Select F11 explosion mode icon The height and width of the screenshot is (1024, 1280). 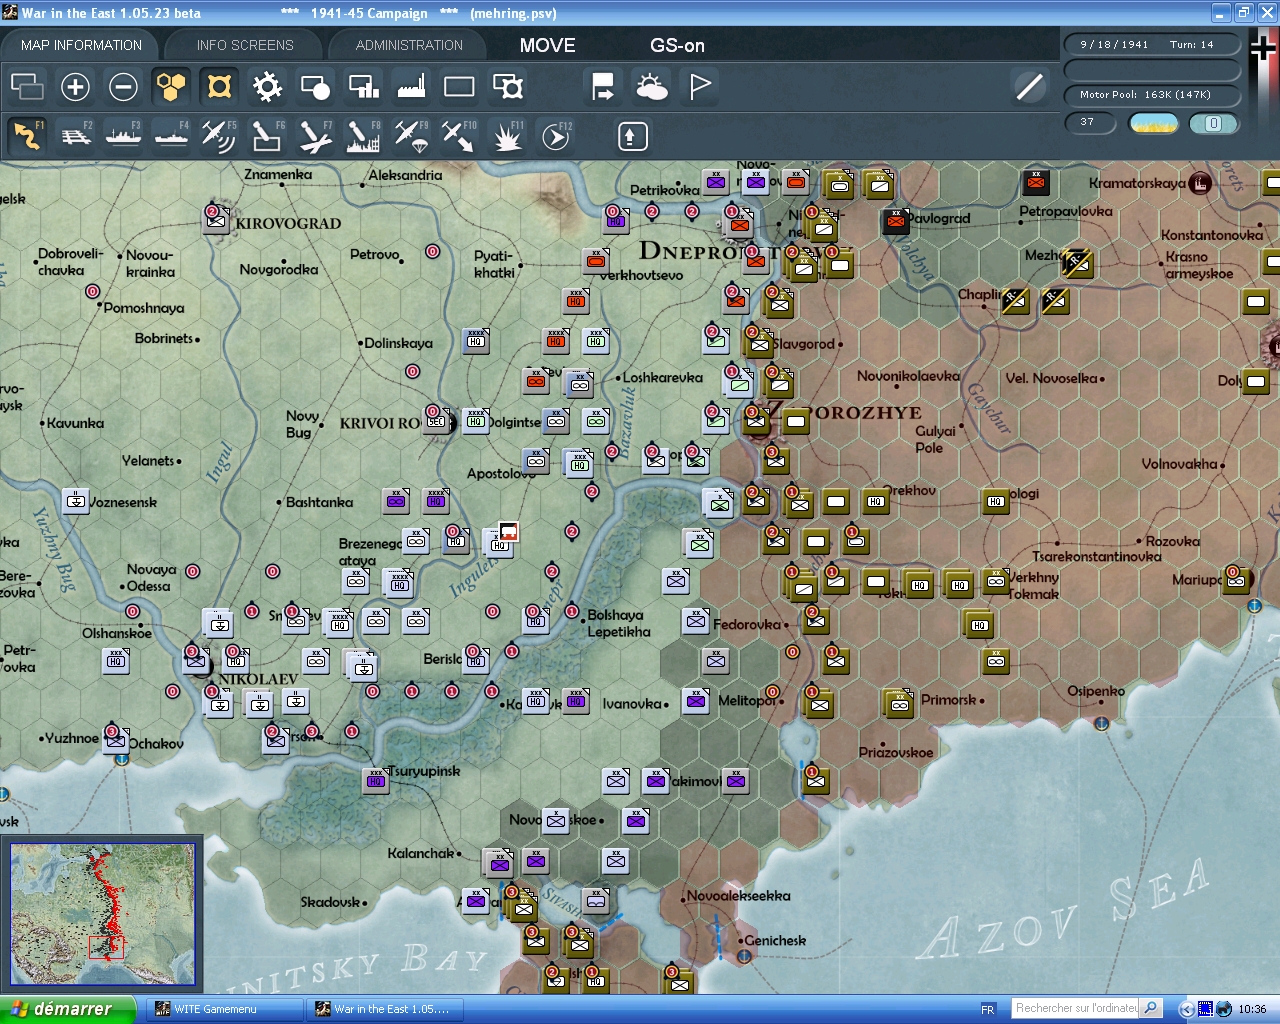coord(507,136)
